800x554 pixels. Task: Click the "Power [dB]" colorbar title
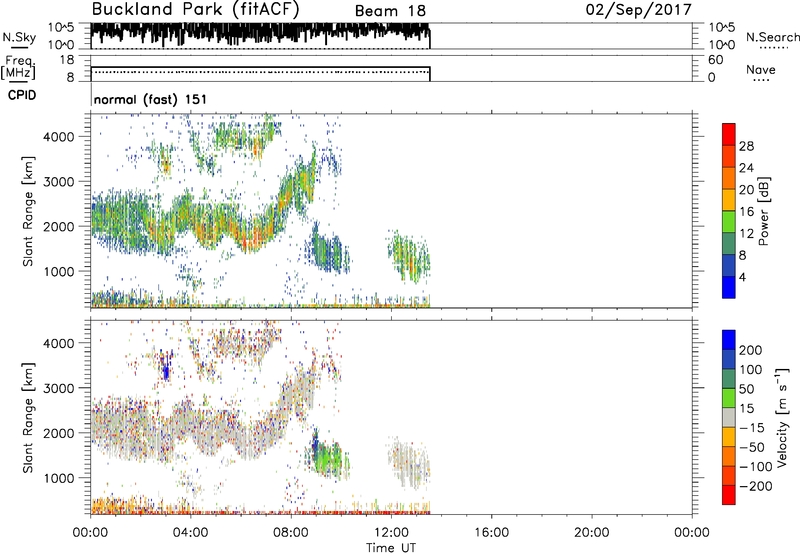pyautogui.click(x=764, y=212)
